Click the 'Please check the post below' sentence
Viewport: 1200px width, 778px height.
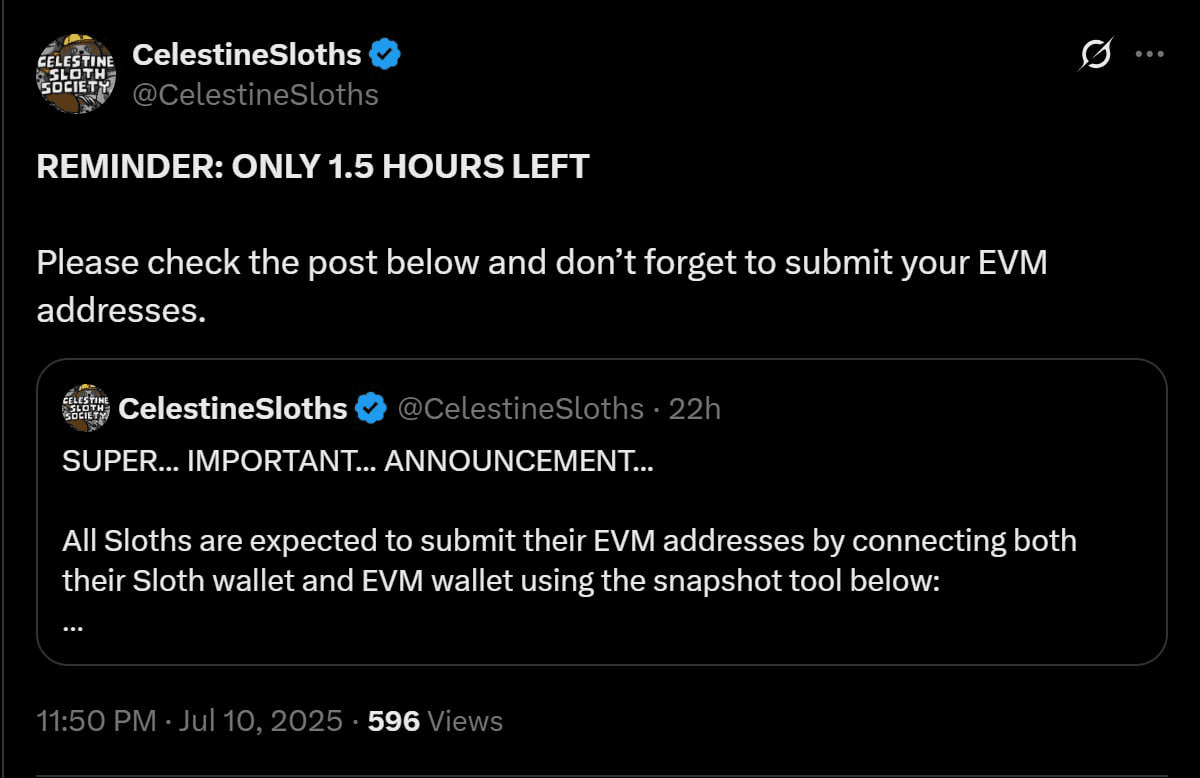(541, 286)
